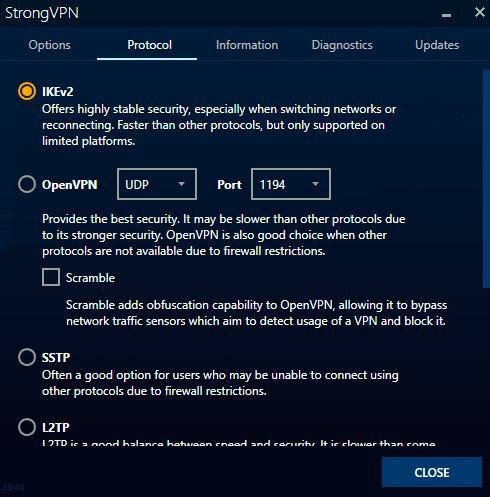Click the IKEv2 description paragraph
The width and height of the screenshot is (490, 497).
coord(219,125)
